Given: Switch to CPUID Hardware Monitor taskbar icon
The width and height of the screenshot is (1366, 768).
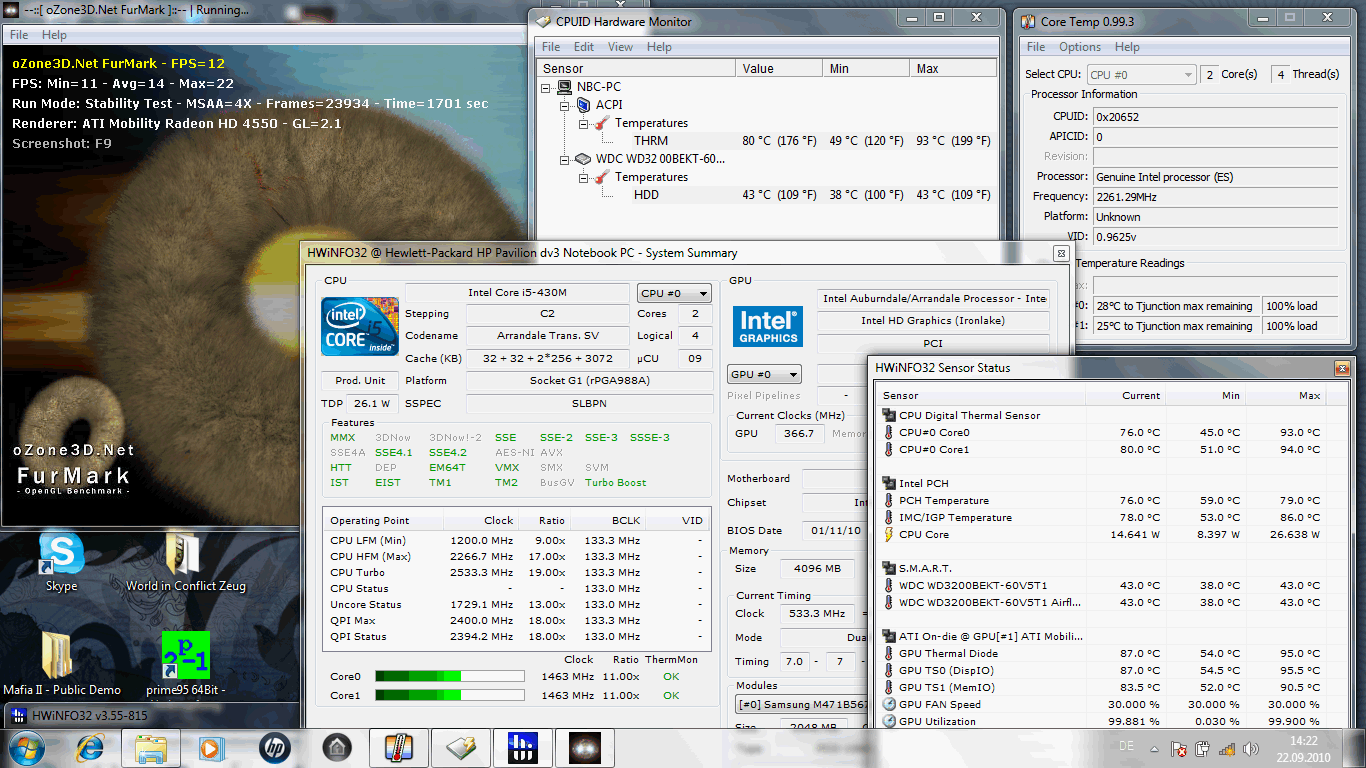Looking at the screenshot, I should (x=460, y=748).
